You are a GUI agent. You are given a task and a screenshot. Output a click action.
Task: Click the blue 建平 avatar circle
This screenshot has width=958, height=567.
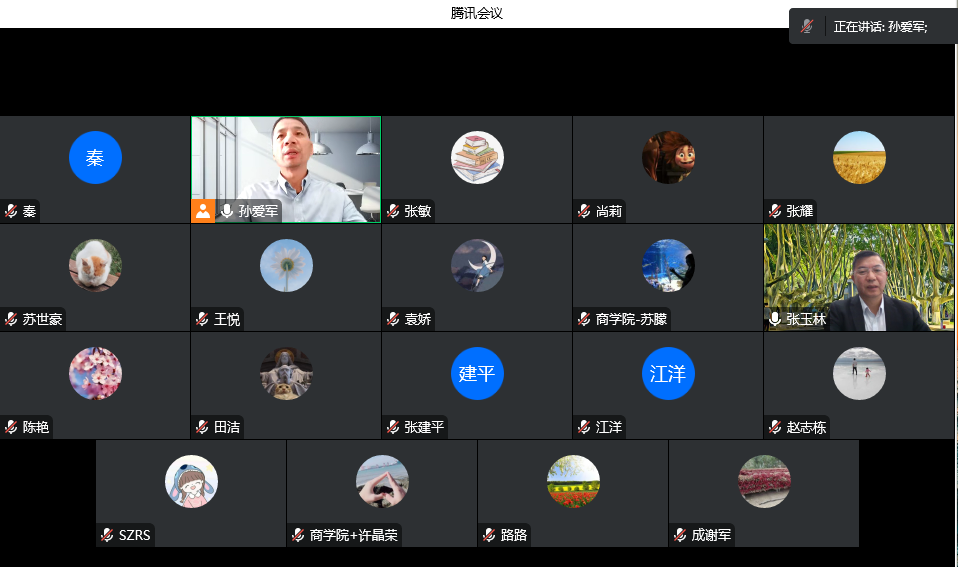coord(477,374)
